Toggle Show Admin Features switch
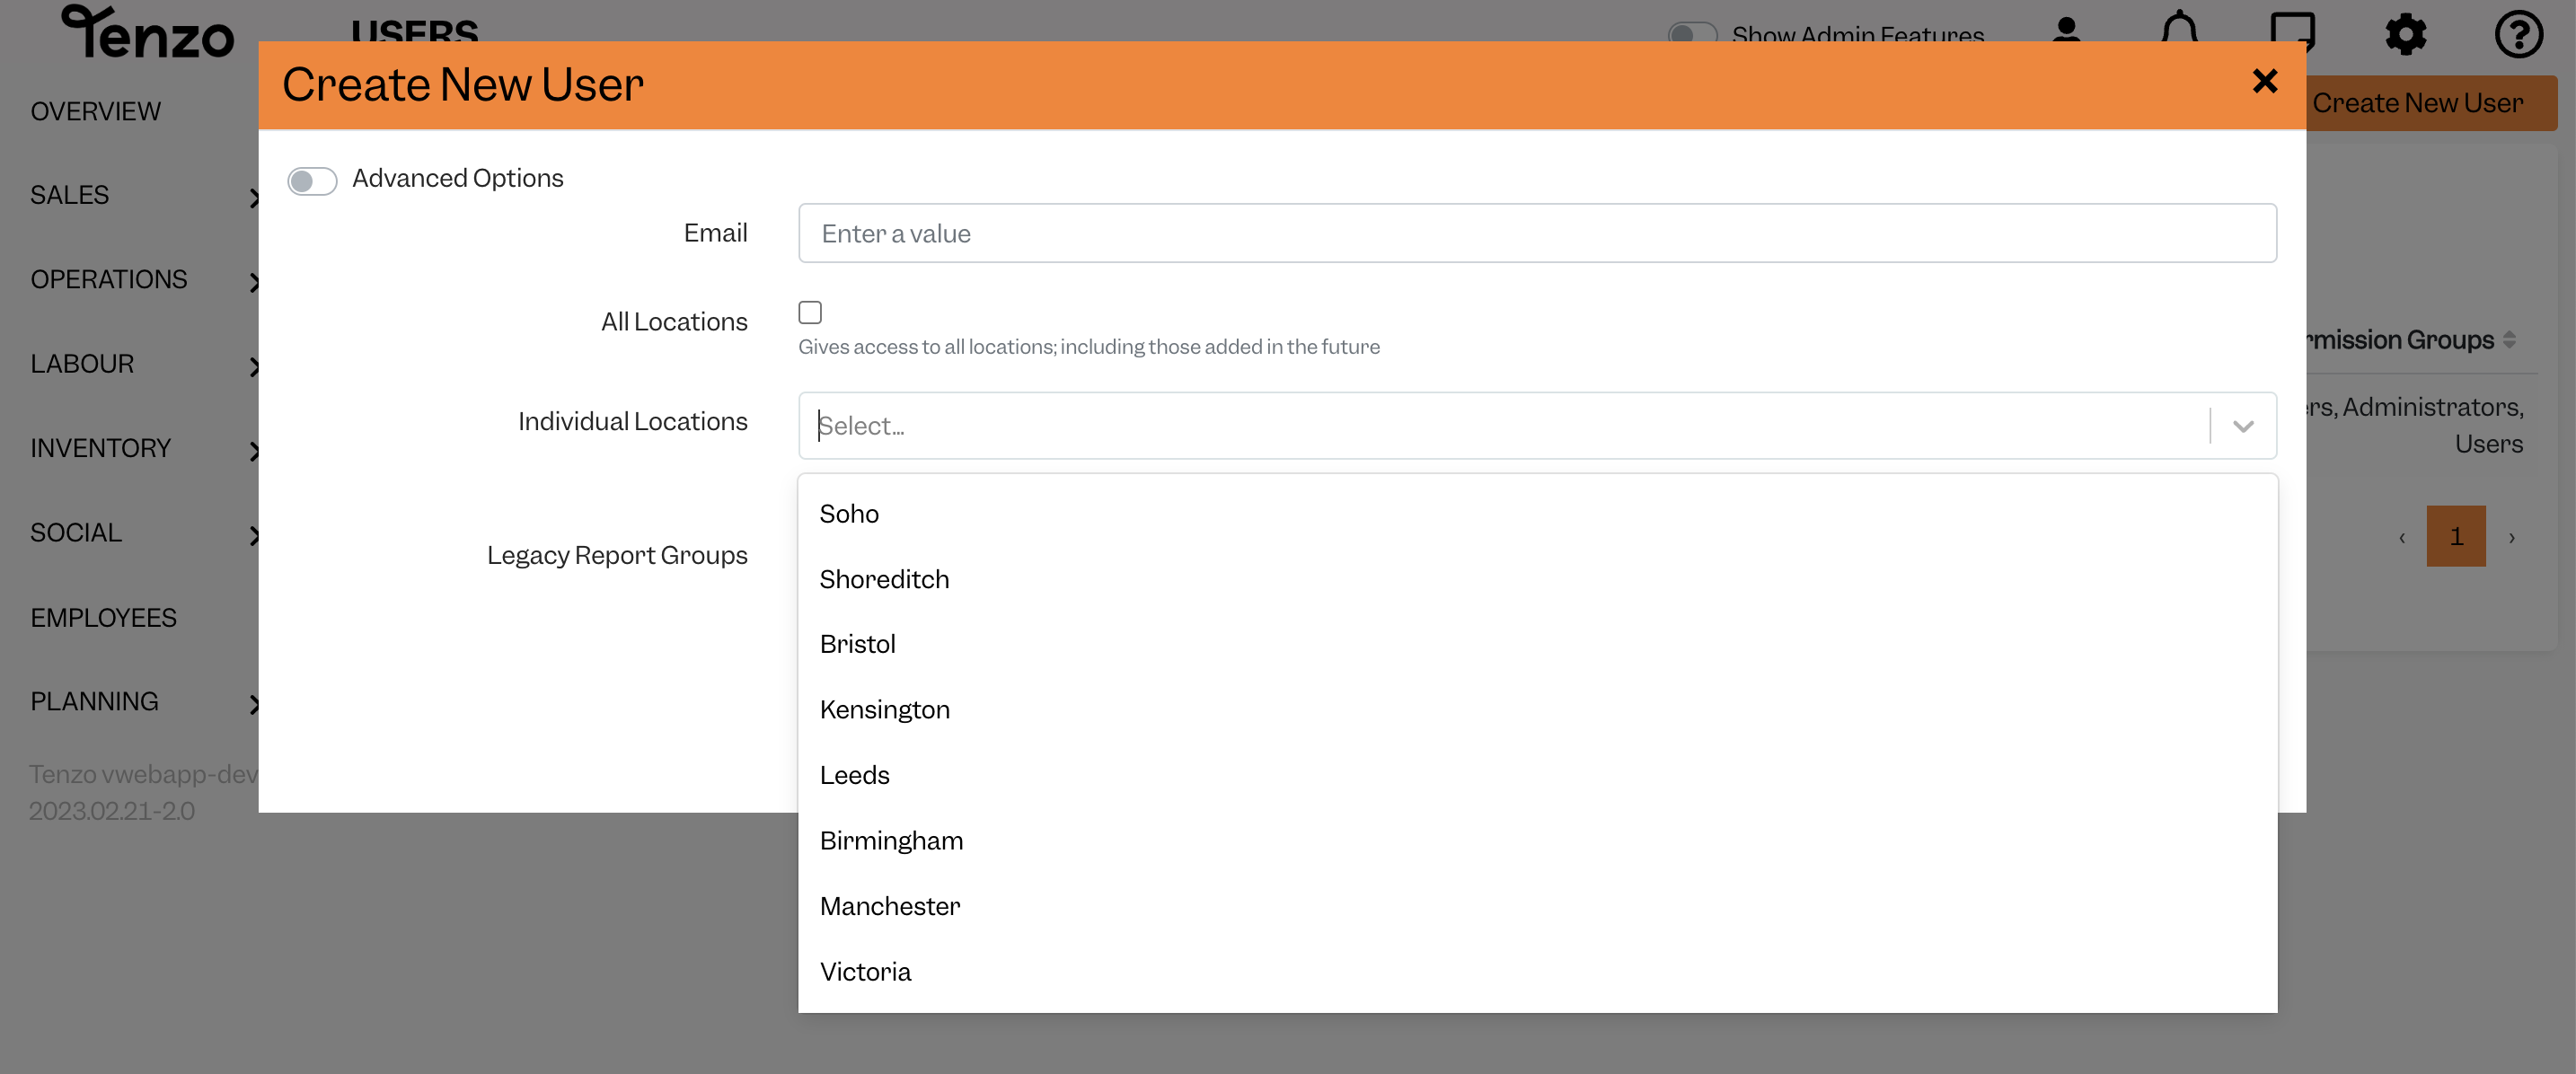This screenshot has height=1074, width=2576. (x=1692, y=32)
